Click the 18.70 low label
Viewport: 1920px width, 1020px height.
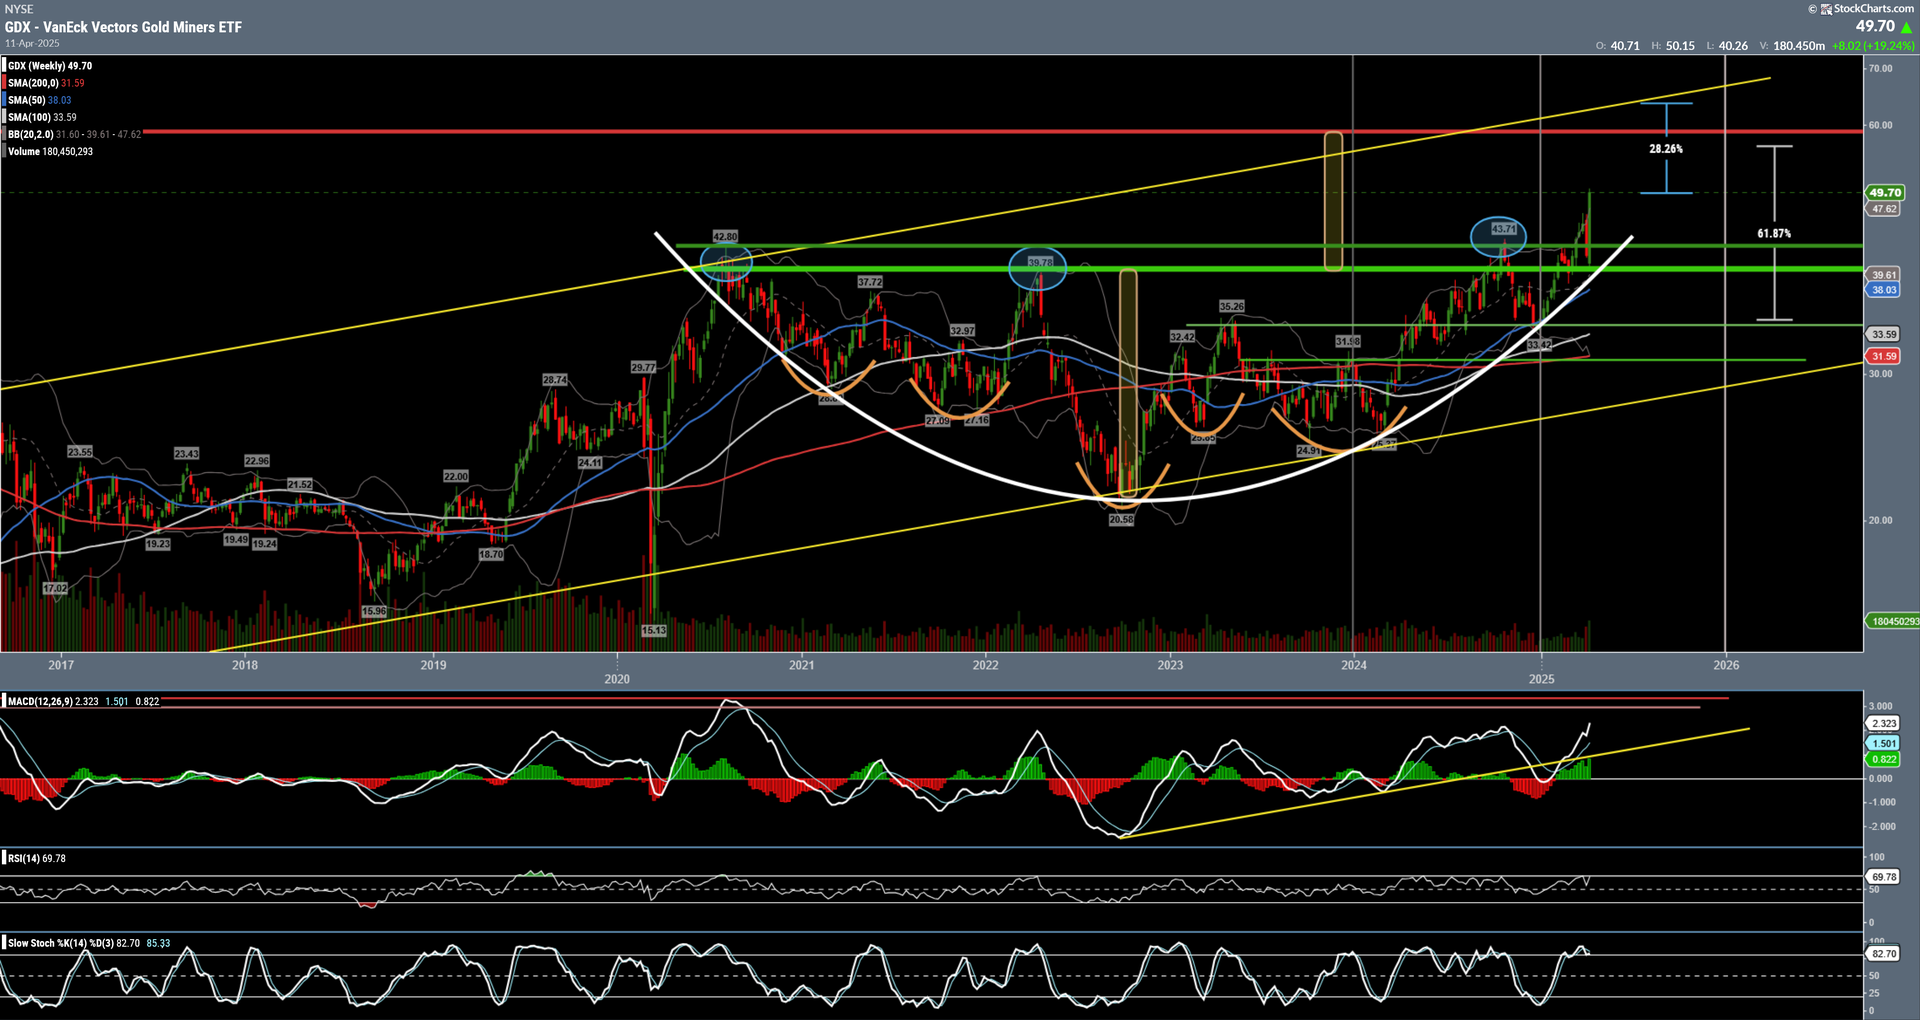pyautogui.click(x=491, y=554)
